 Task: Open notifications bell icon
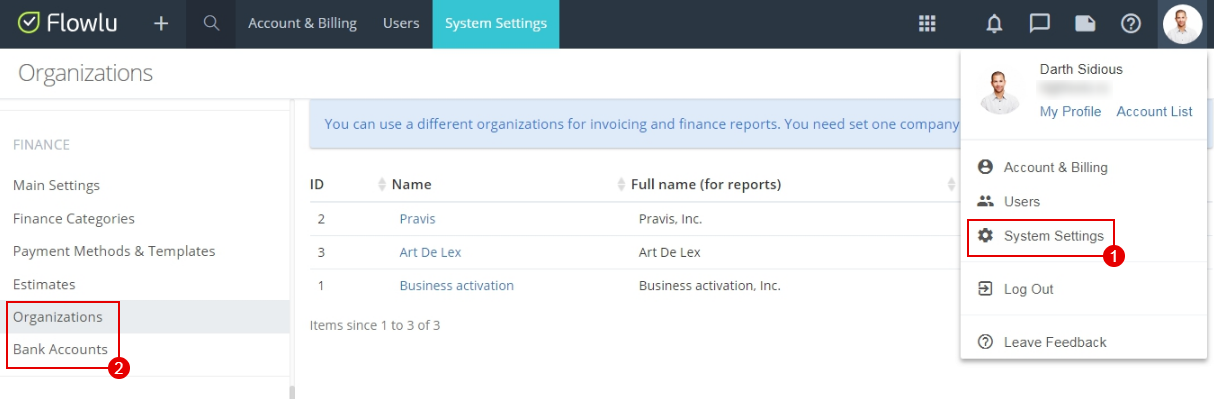pyautogui.click(x=994, y=24)
